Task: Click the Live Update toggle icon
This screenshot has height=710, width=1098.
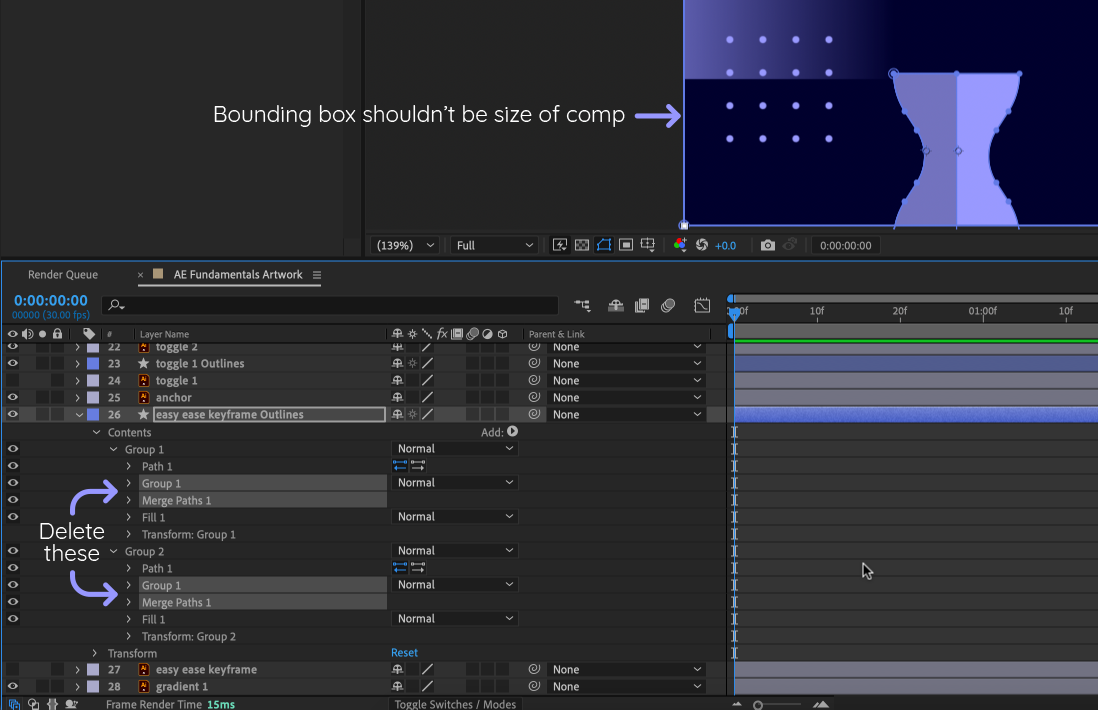Action: click(560, 245)
